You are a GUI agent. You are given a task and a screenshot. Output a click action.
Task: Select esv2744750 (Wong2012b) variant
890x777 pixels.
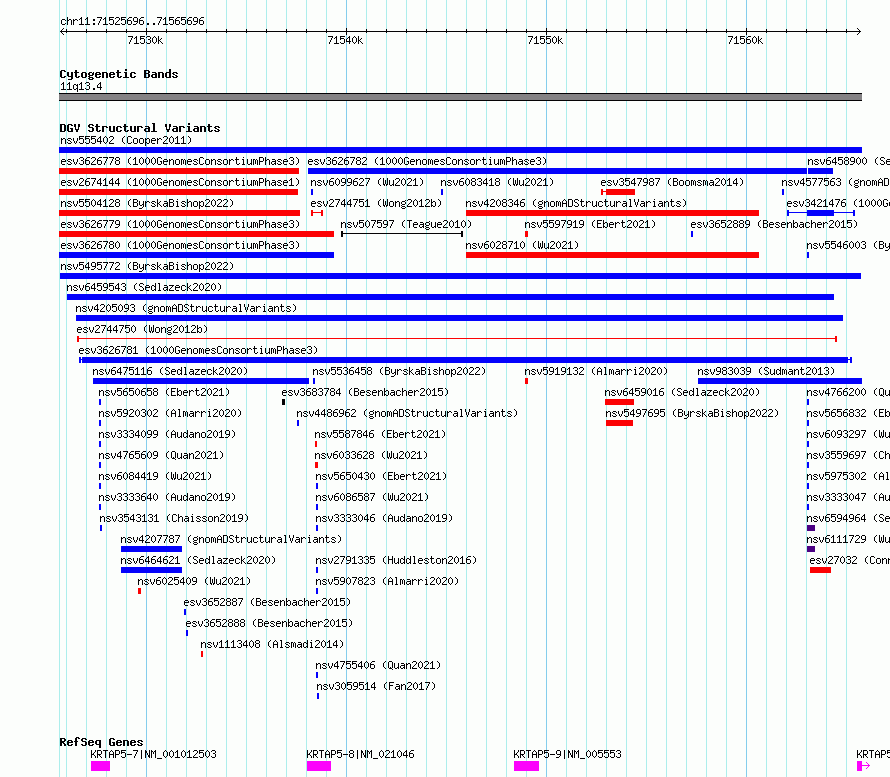(x=142, y=329)
